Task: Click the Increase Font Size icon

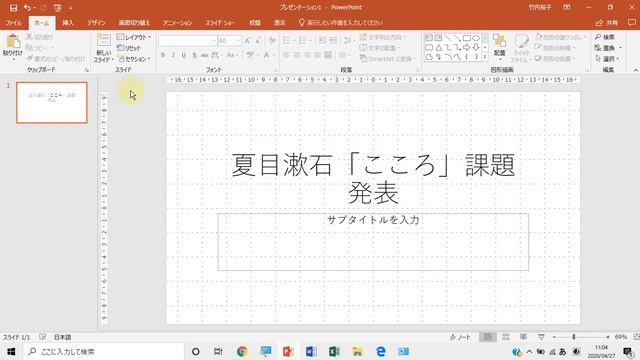Action: pyautogui.click(x=247, y=41)
